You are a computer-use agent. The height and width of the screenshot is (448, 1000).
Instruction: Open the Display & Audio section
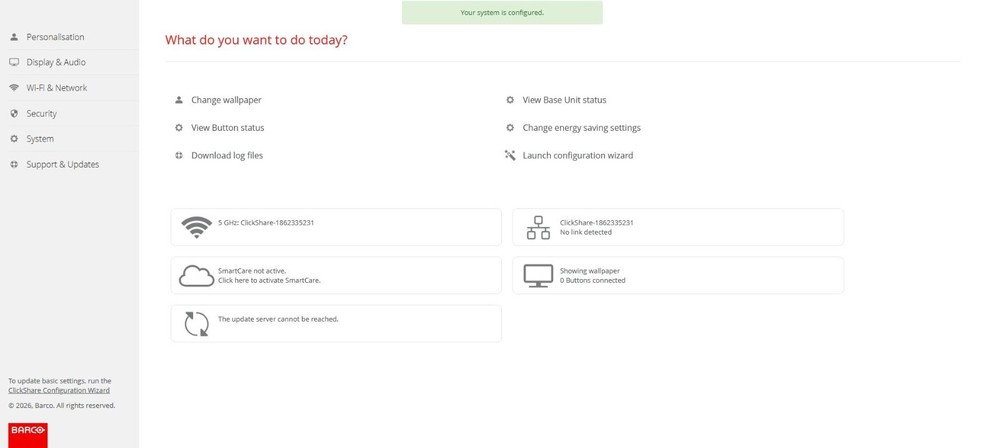[x=55, y=63]
